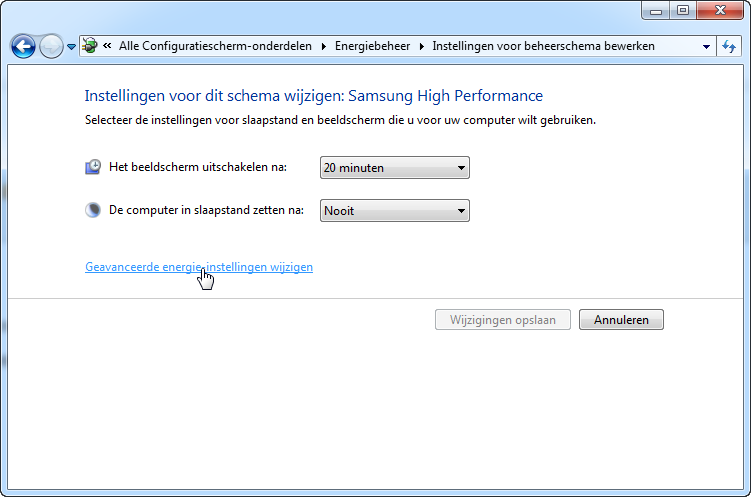The width and height of the screenshot is (751, 497).
Task: Minimize the window
Action: pos(656,11)
